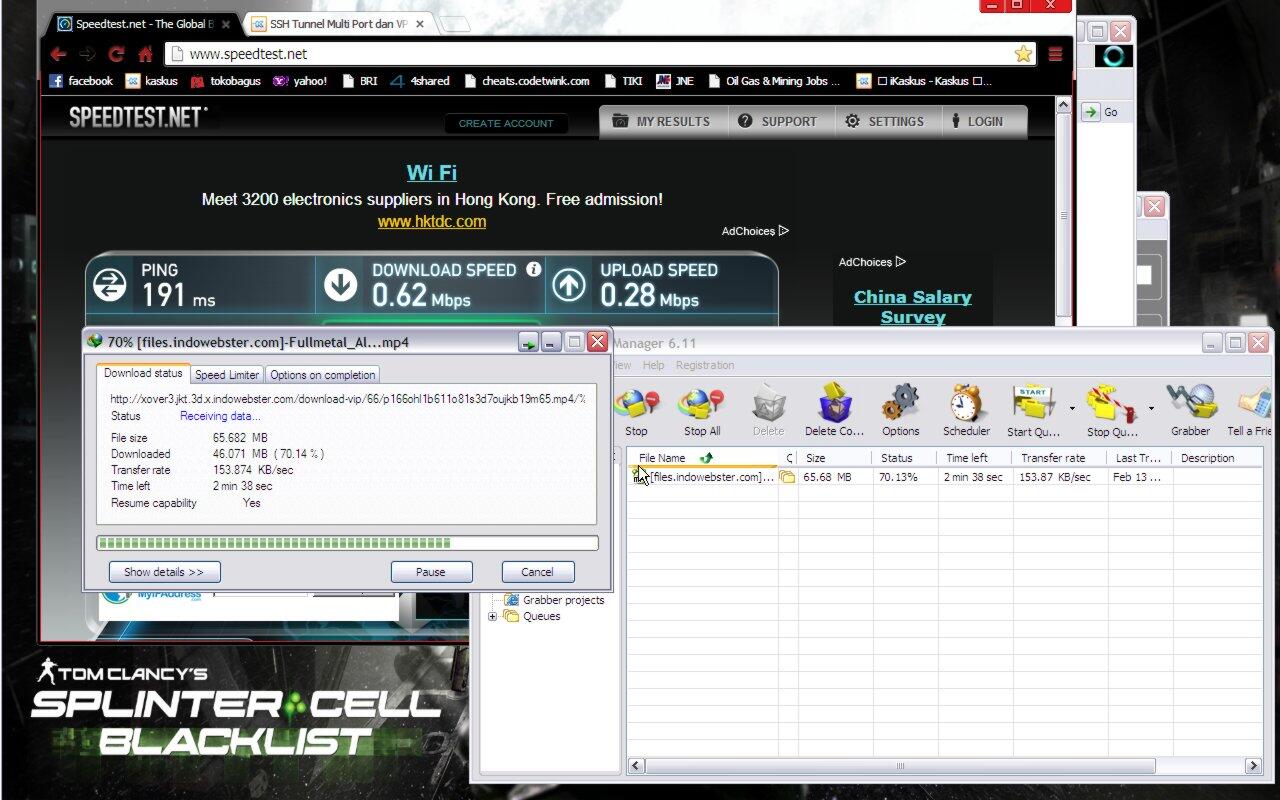
Task: Open SUPPORT on Speedtest
Action: click(777, 121)
